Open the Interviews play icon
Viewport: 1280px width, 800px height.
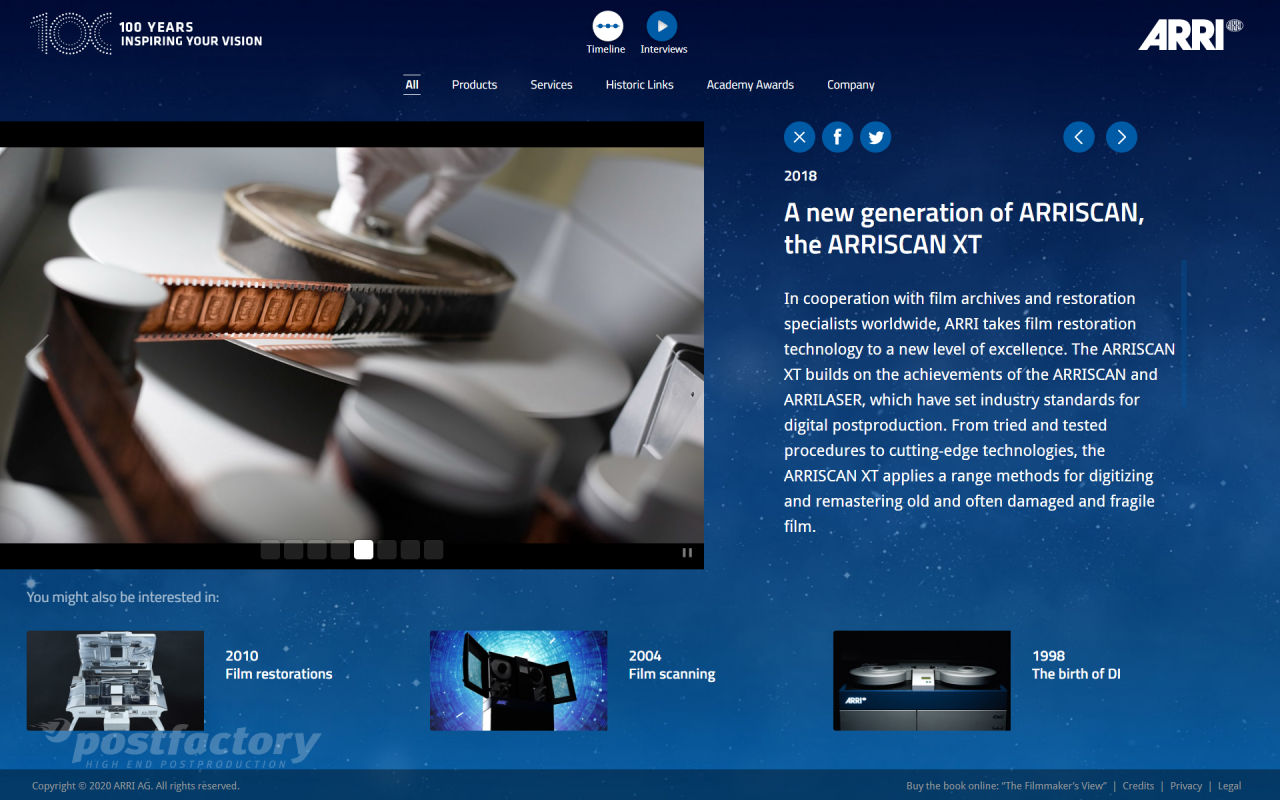[x=661, y=26]
